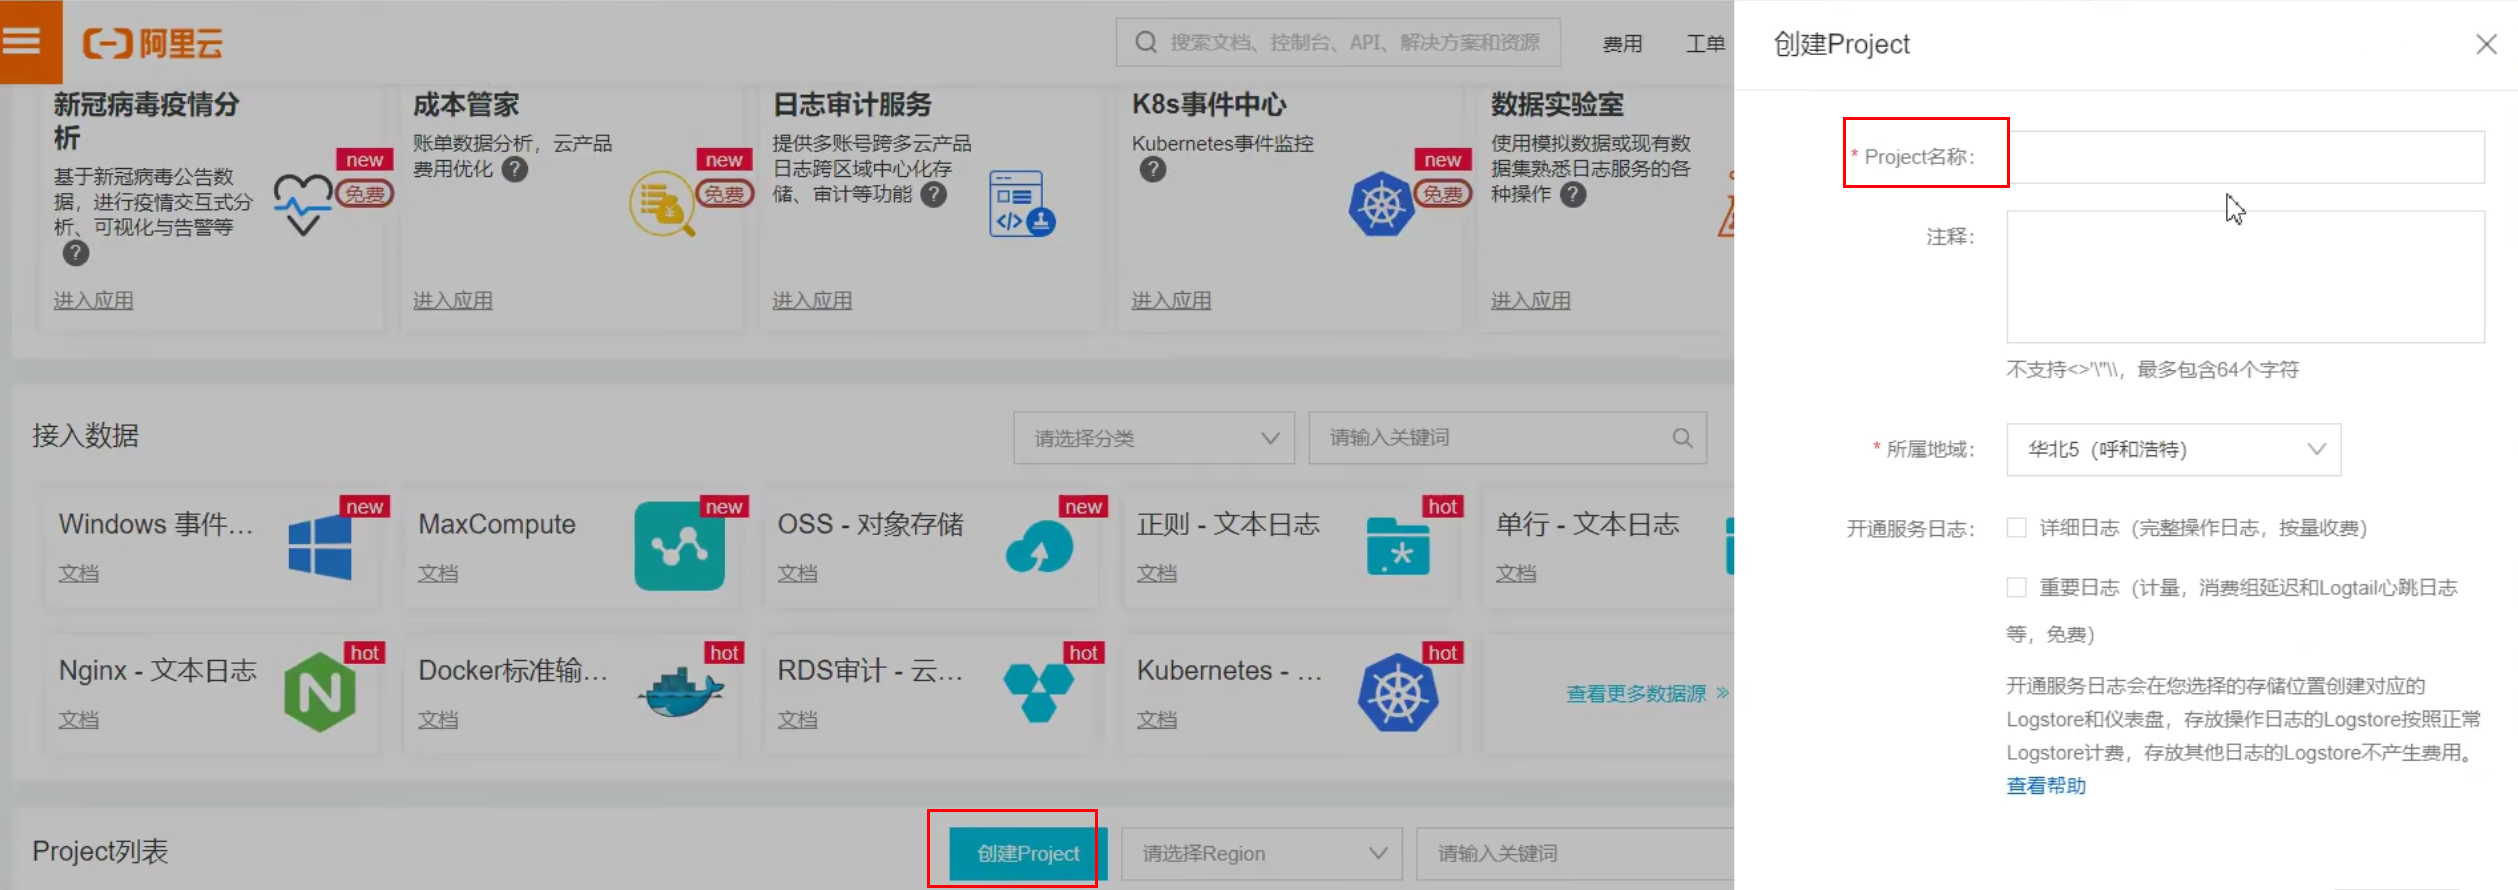
Task: Open the 请选择分类 category dropdown
Action: pyautogui.click(x=1154, y=438)
